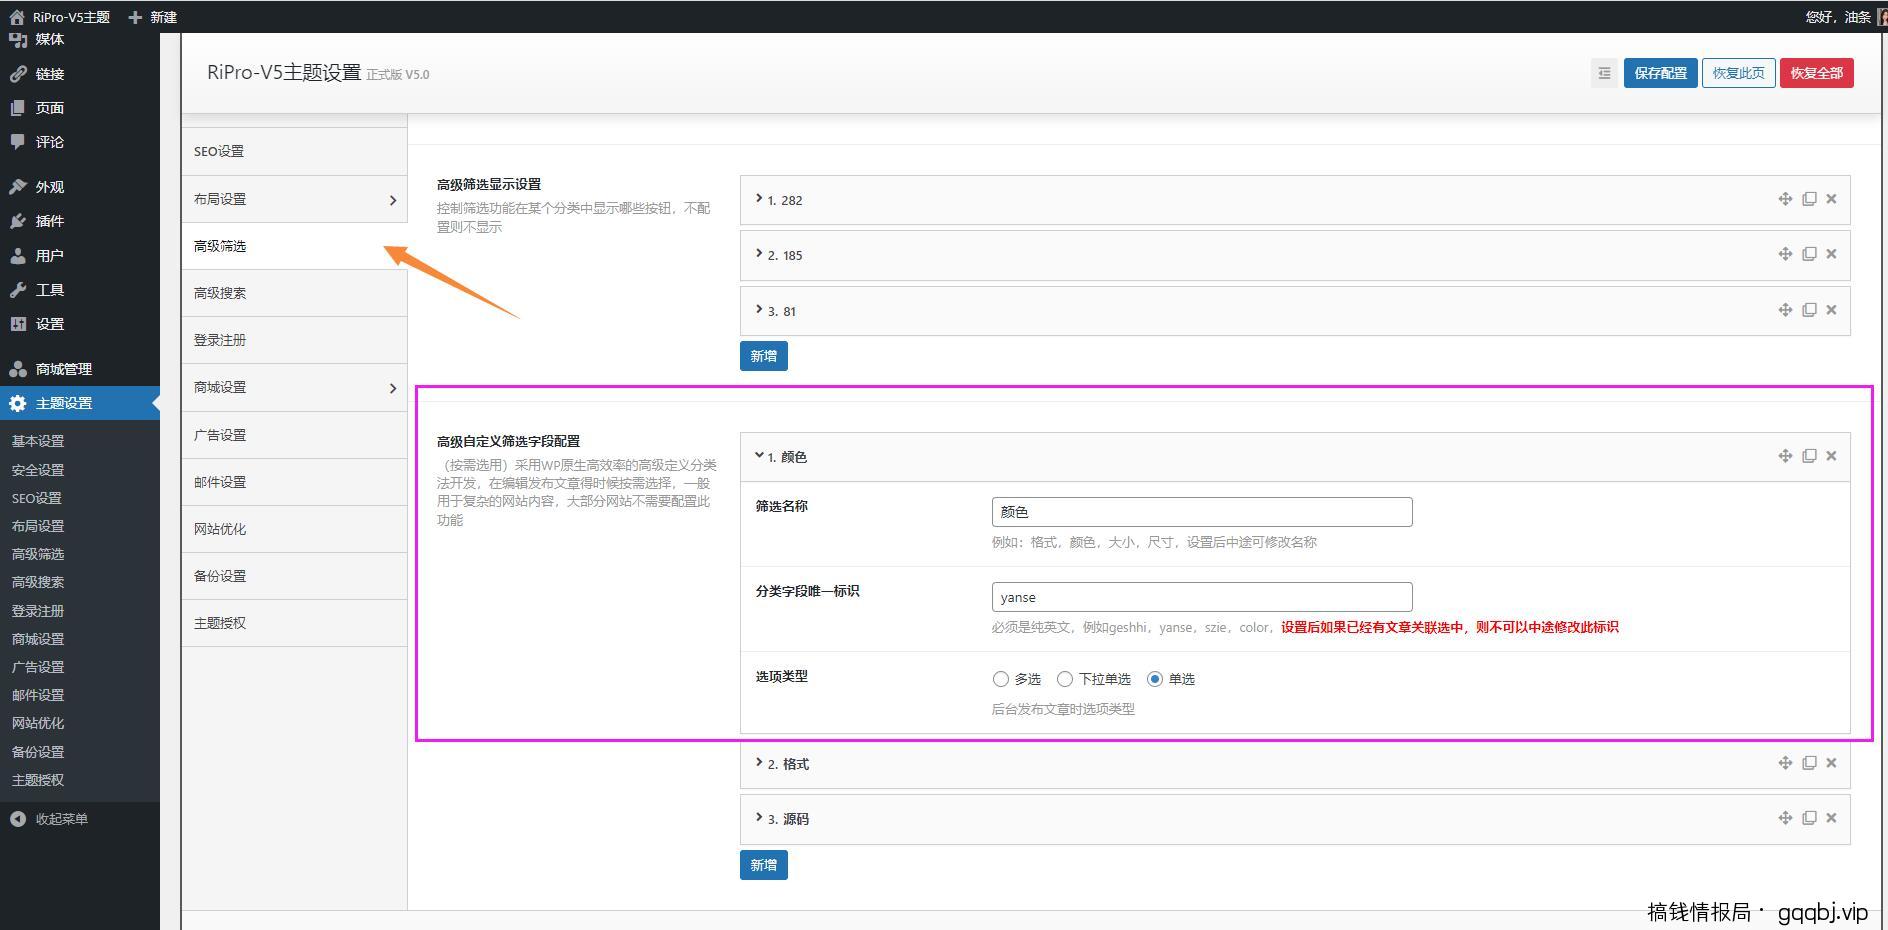This screenshot has height=930, width=1888.
Task: Select the duplicate icon on the 颜色 section
Action: [x=1808, y=456]
